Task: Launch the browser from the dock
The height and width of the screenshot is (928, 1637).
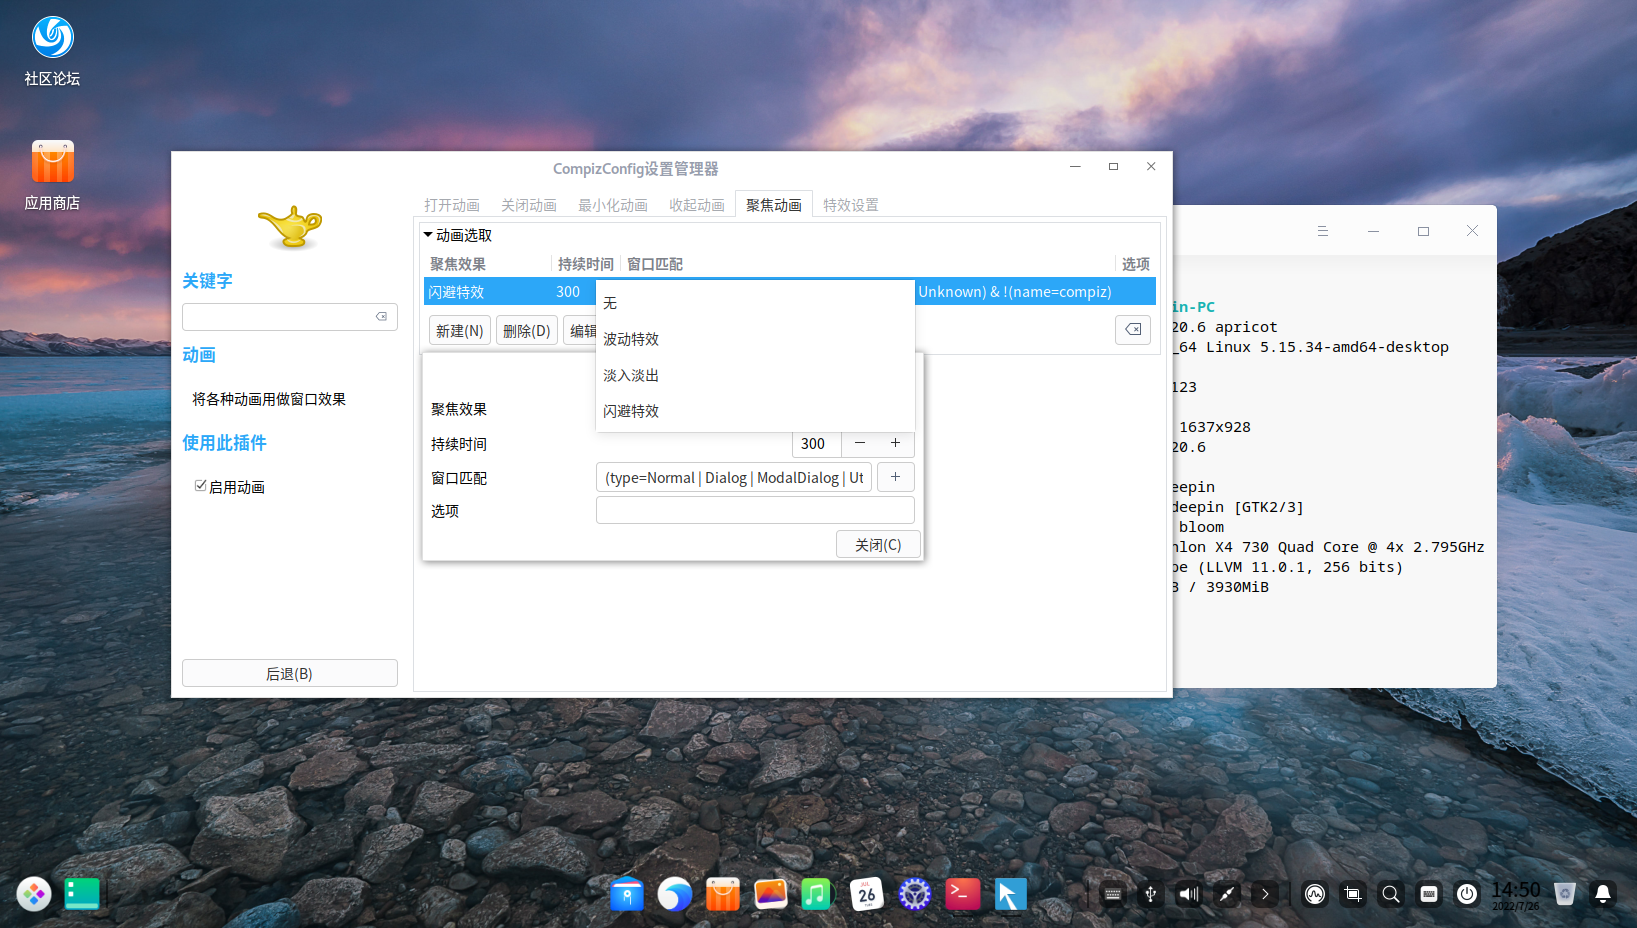Action: point(675,894)
